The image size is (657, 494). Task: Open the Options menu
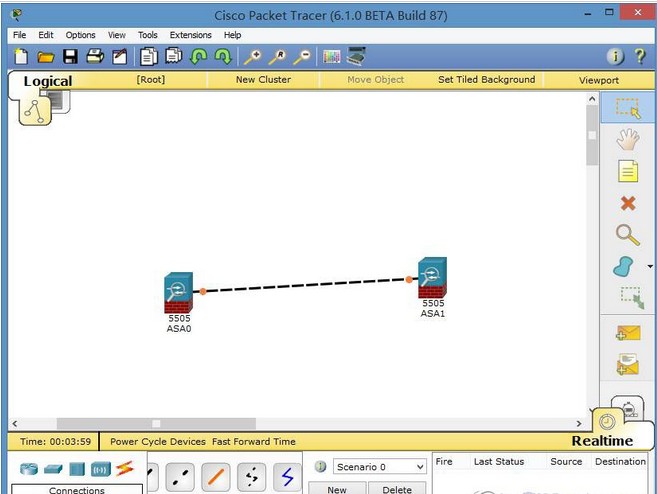pos(80,35)
